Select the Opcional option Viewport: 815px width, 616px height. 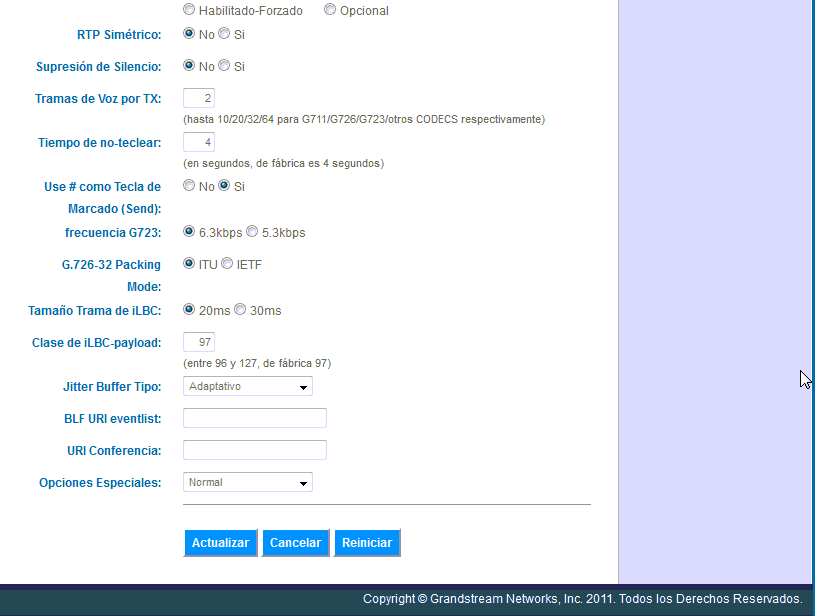(329, 9)
